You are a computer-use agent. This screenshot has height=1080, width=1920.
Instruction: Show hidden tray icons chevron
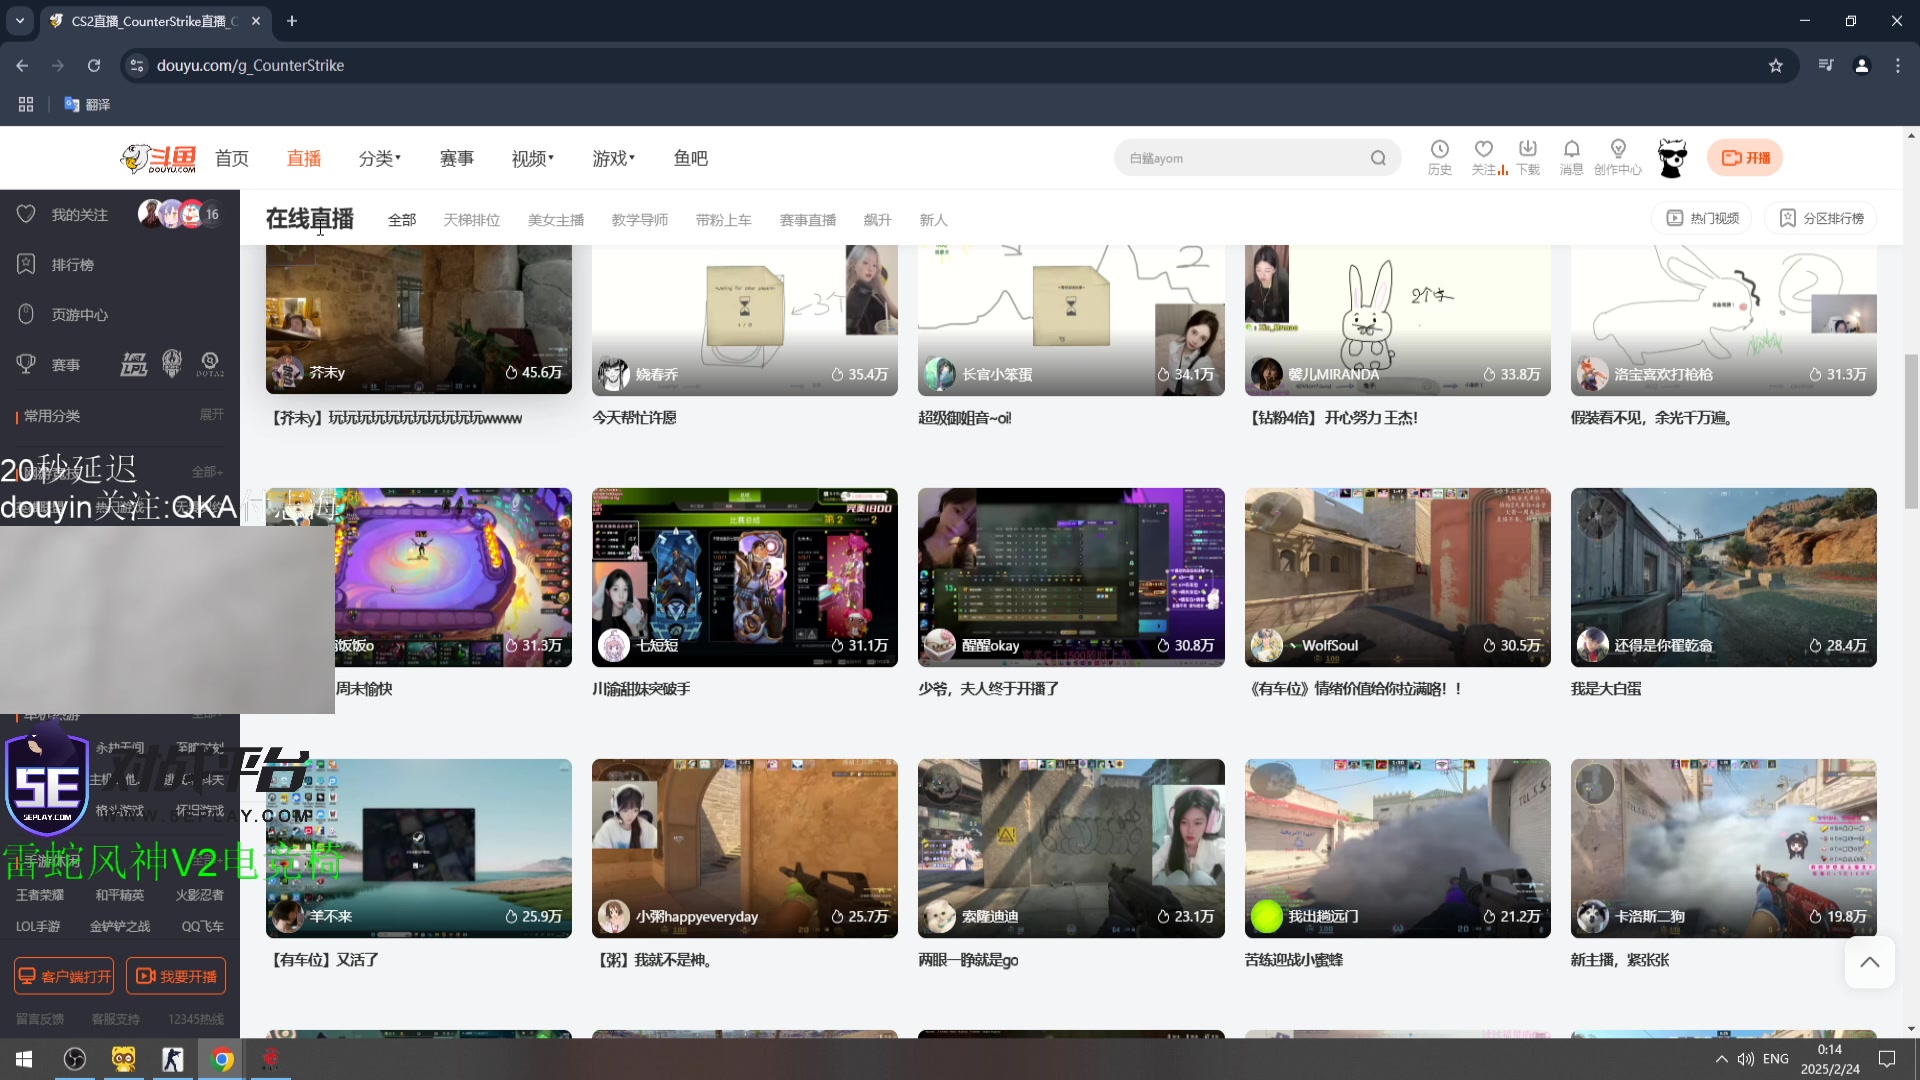pyautogui.click(x=1721, y=1059)
